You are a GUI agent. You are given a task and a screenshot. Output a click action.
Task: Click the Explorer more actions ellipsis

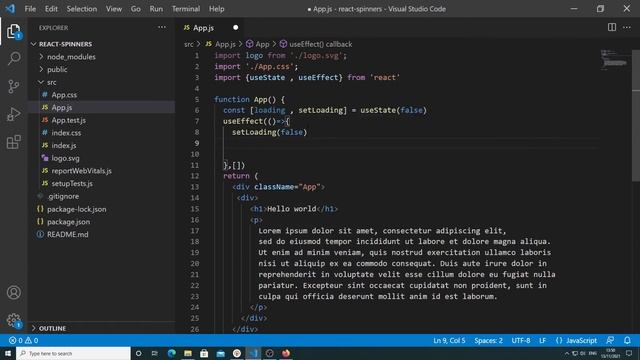pos(162,27)
